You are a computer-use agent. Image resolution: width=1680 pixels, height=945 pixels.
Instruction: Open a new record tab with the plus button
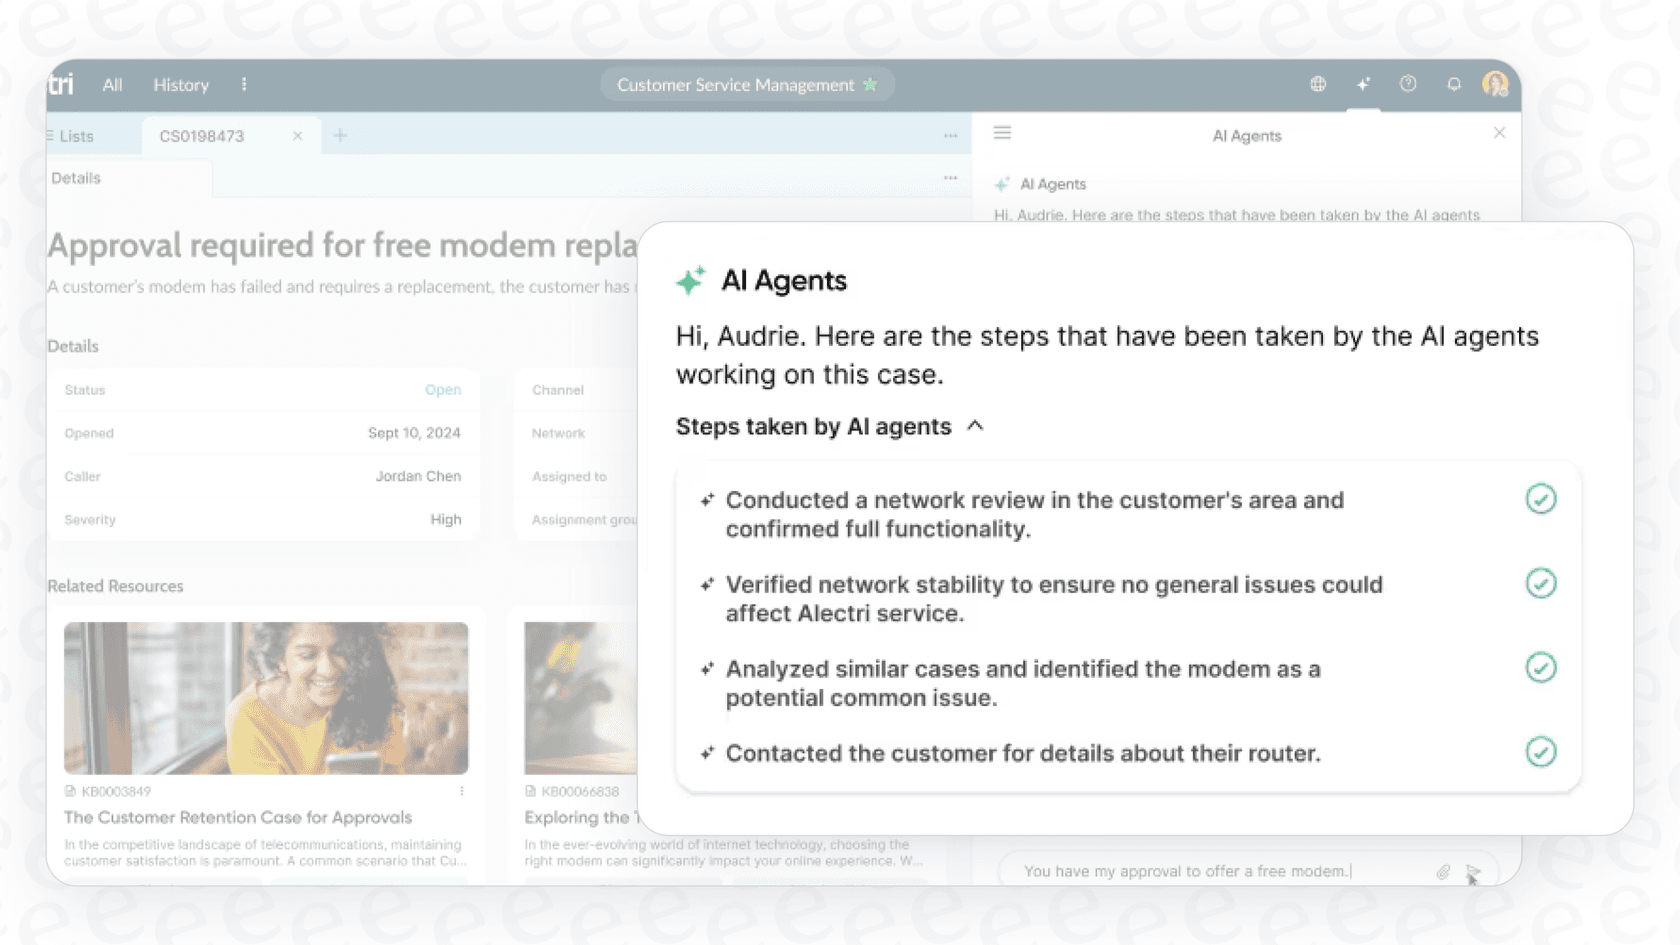(340, 135)
